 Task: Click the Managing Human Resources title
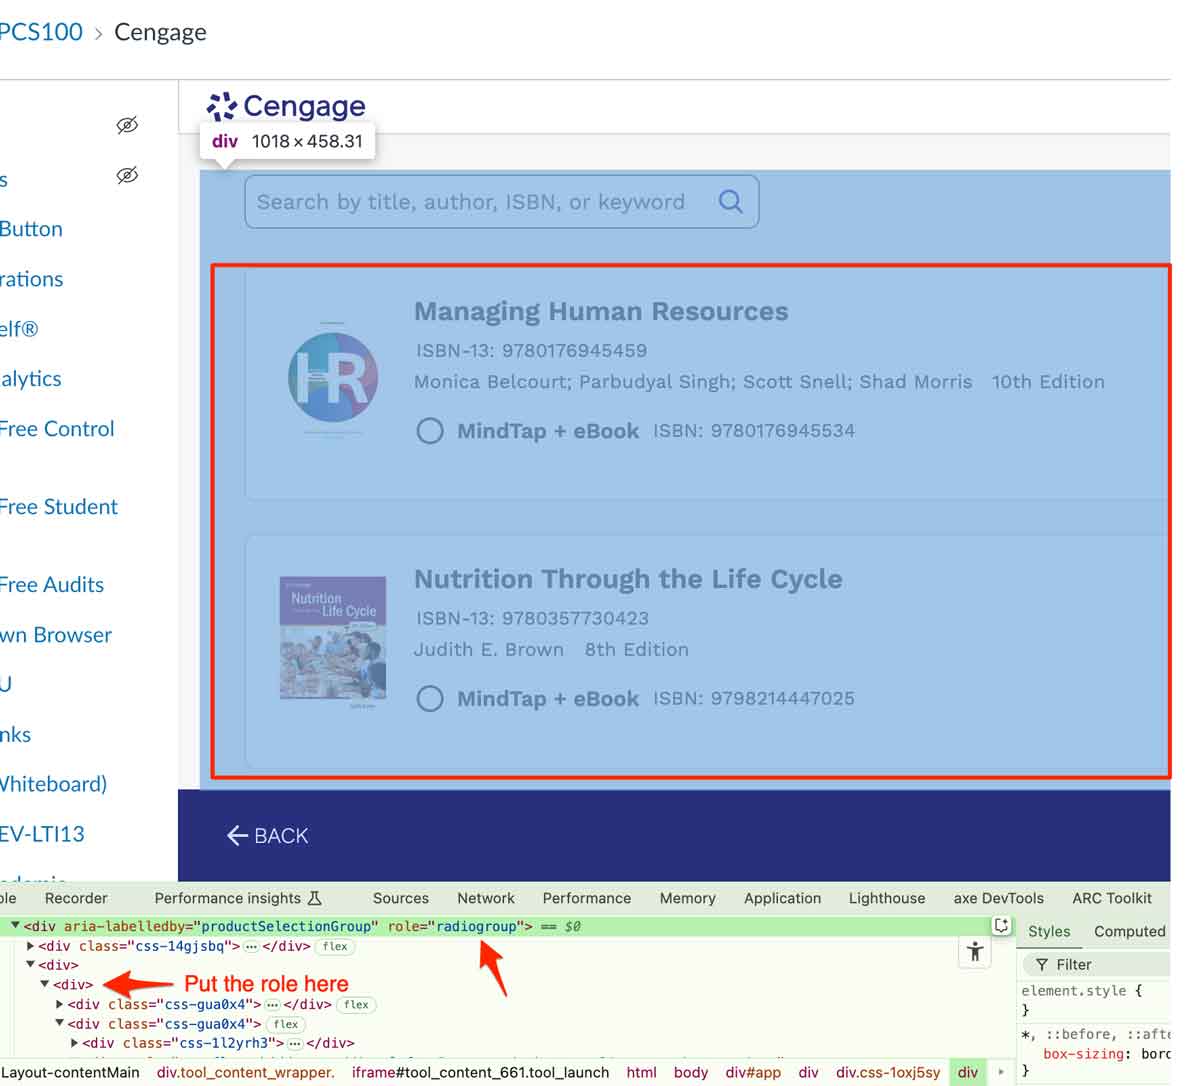[601, 312]
